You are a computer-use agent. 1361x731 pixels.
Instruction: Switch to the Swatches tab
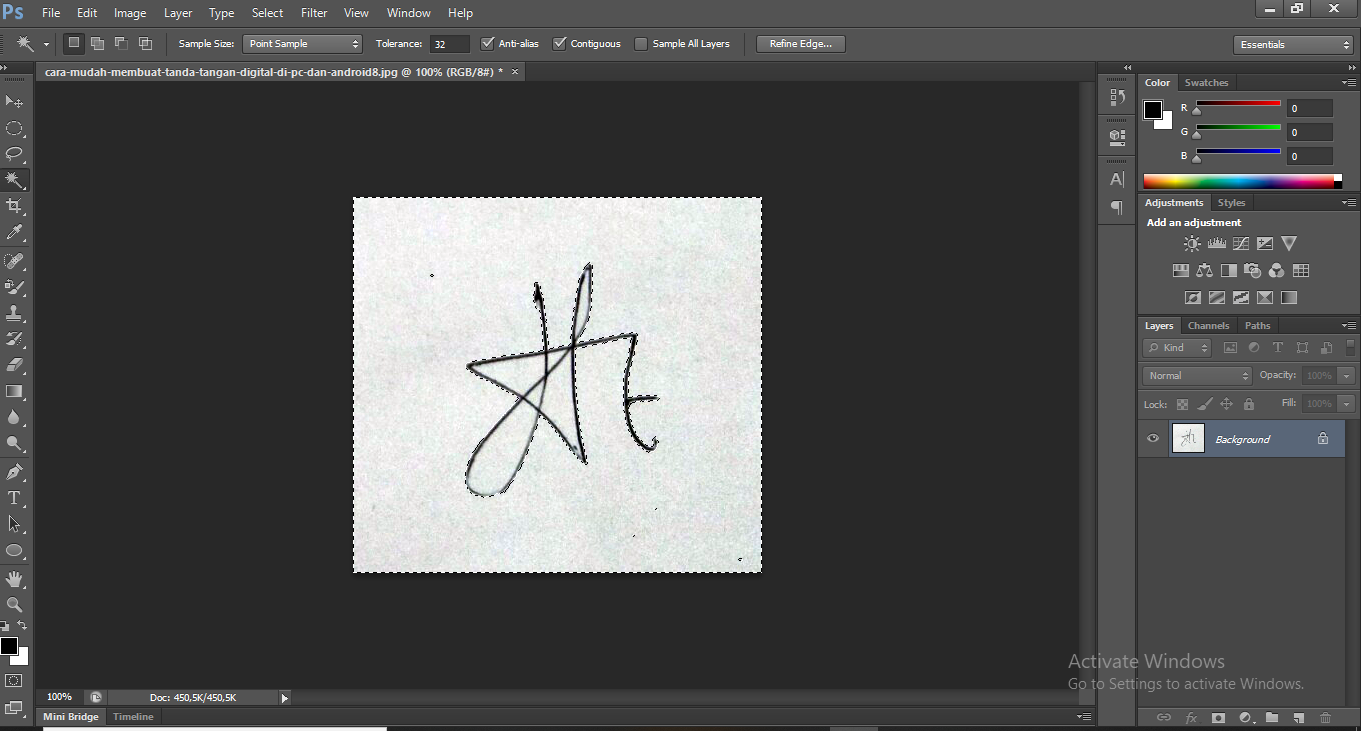pos(1206,83)
